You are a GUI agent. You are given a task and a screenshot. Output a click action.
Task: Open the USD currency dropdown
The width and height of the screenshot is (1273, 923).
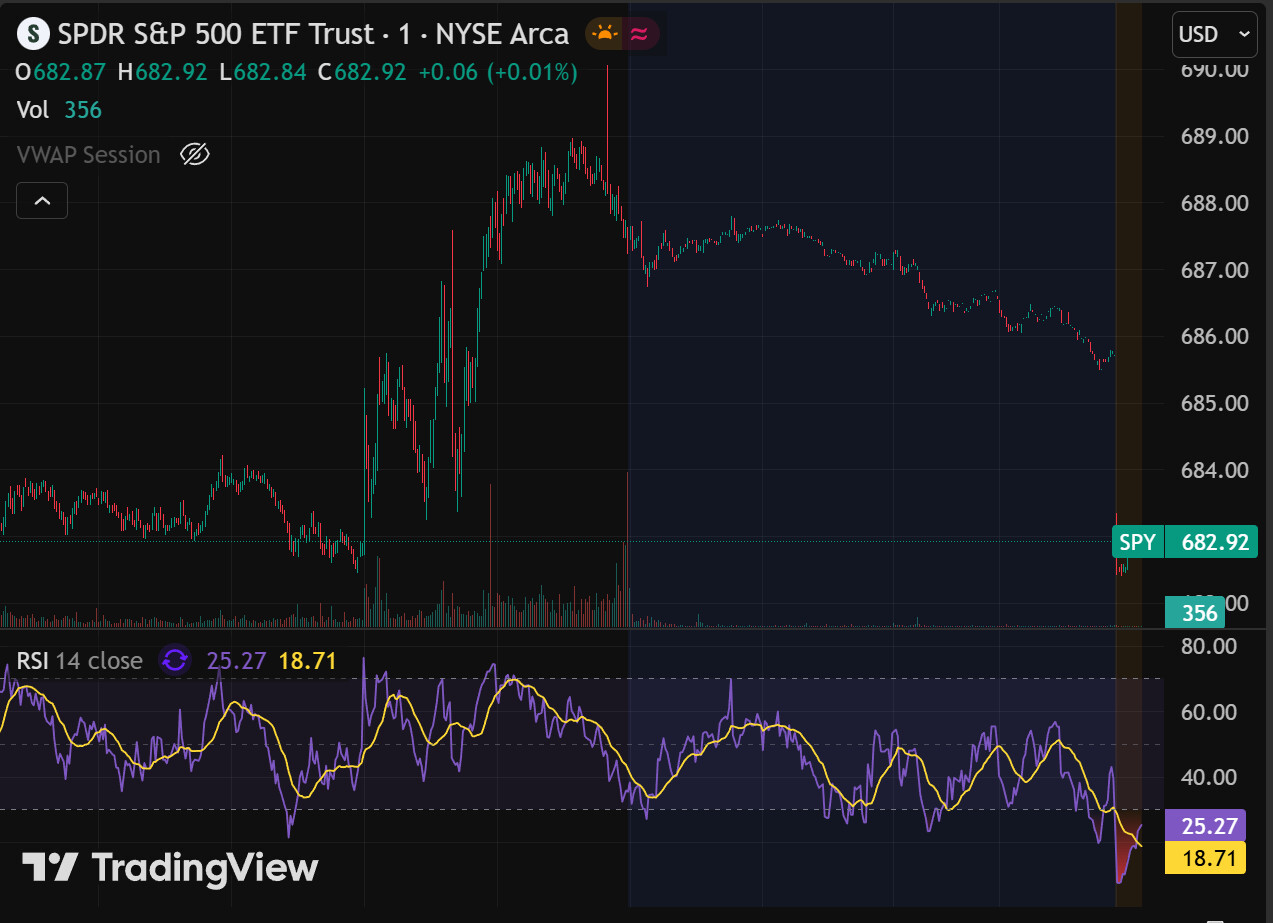(x=1214, y=34)
